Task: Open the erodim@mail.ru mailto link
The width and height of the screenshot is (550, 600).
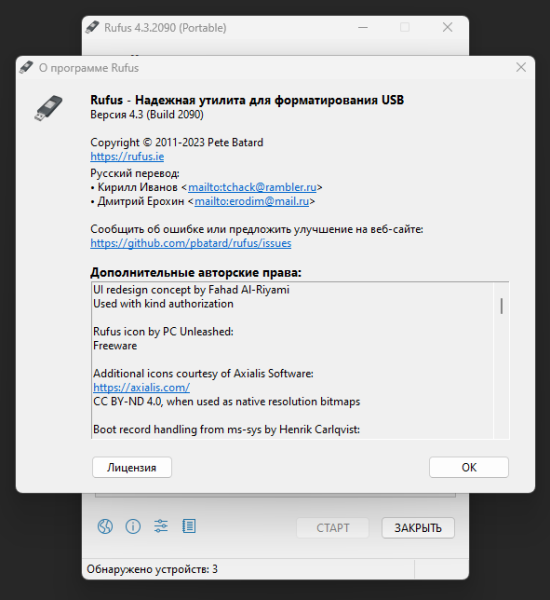Action: tap(251, 201)
